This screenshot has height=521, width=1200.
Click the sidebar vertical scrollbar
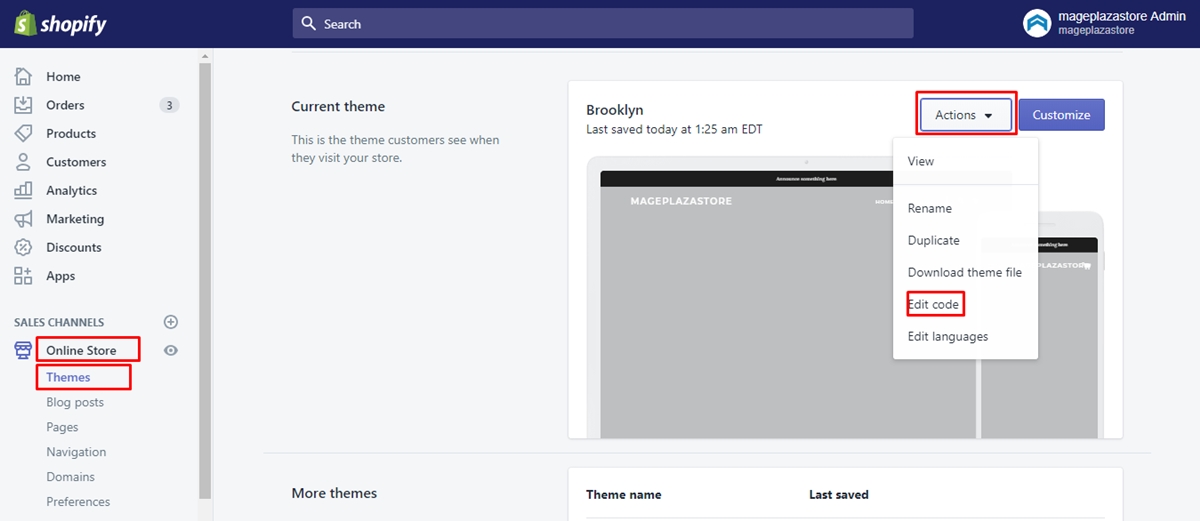[x=205, y=280]
